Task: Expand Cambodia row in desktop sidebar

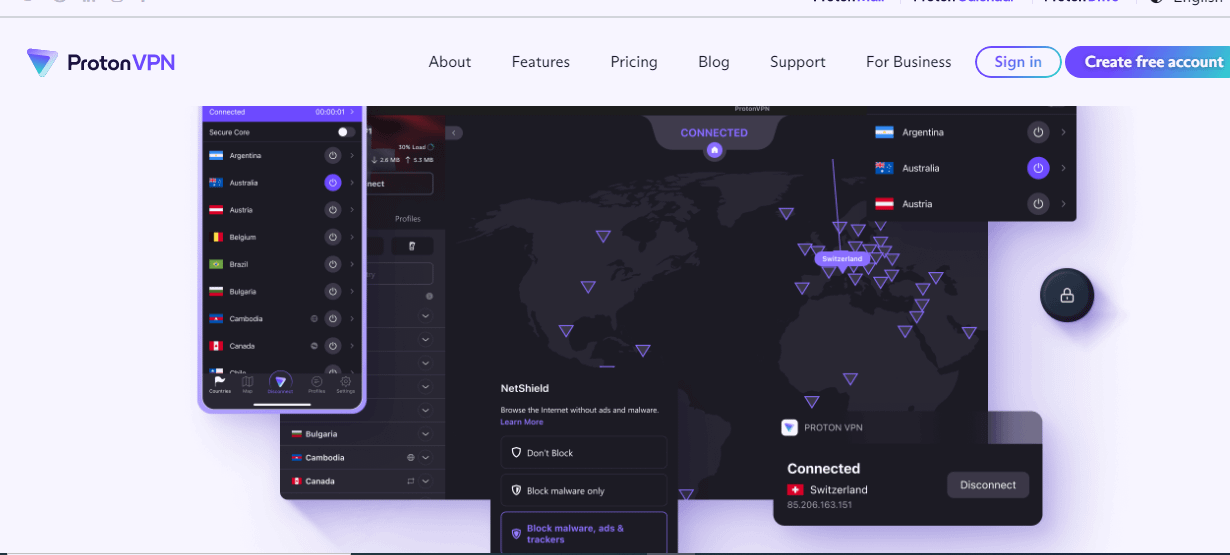Action: click(x=425, y=457)
